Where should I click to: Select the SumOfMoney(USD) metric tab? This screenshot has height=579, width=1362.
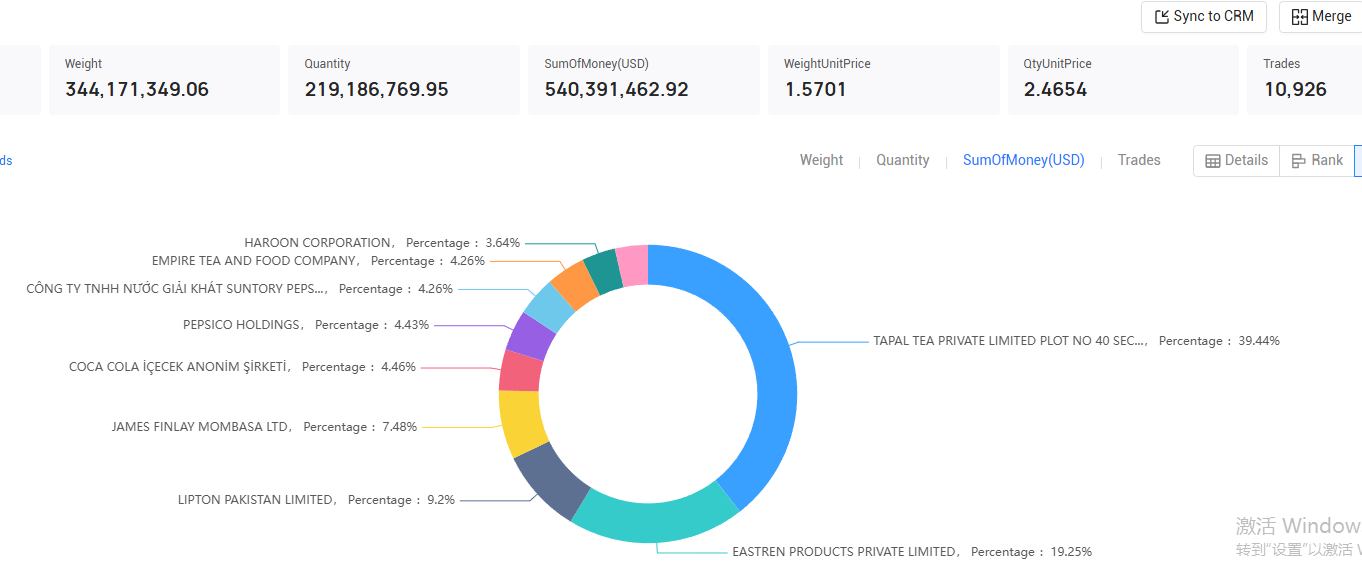tap(1024, 160)
